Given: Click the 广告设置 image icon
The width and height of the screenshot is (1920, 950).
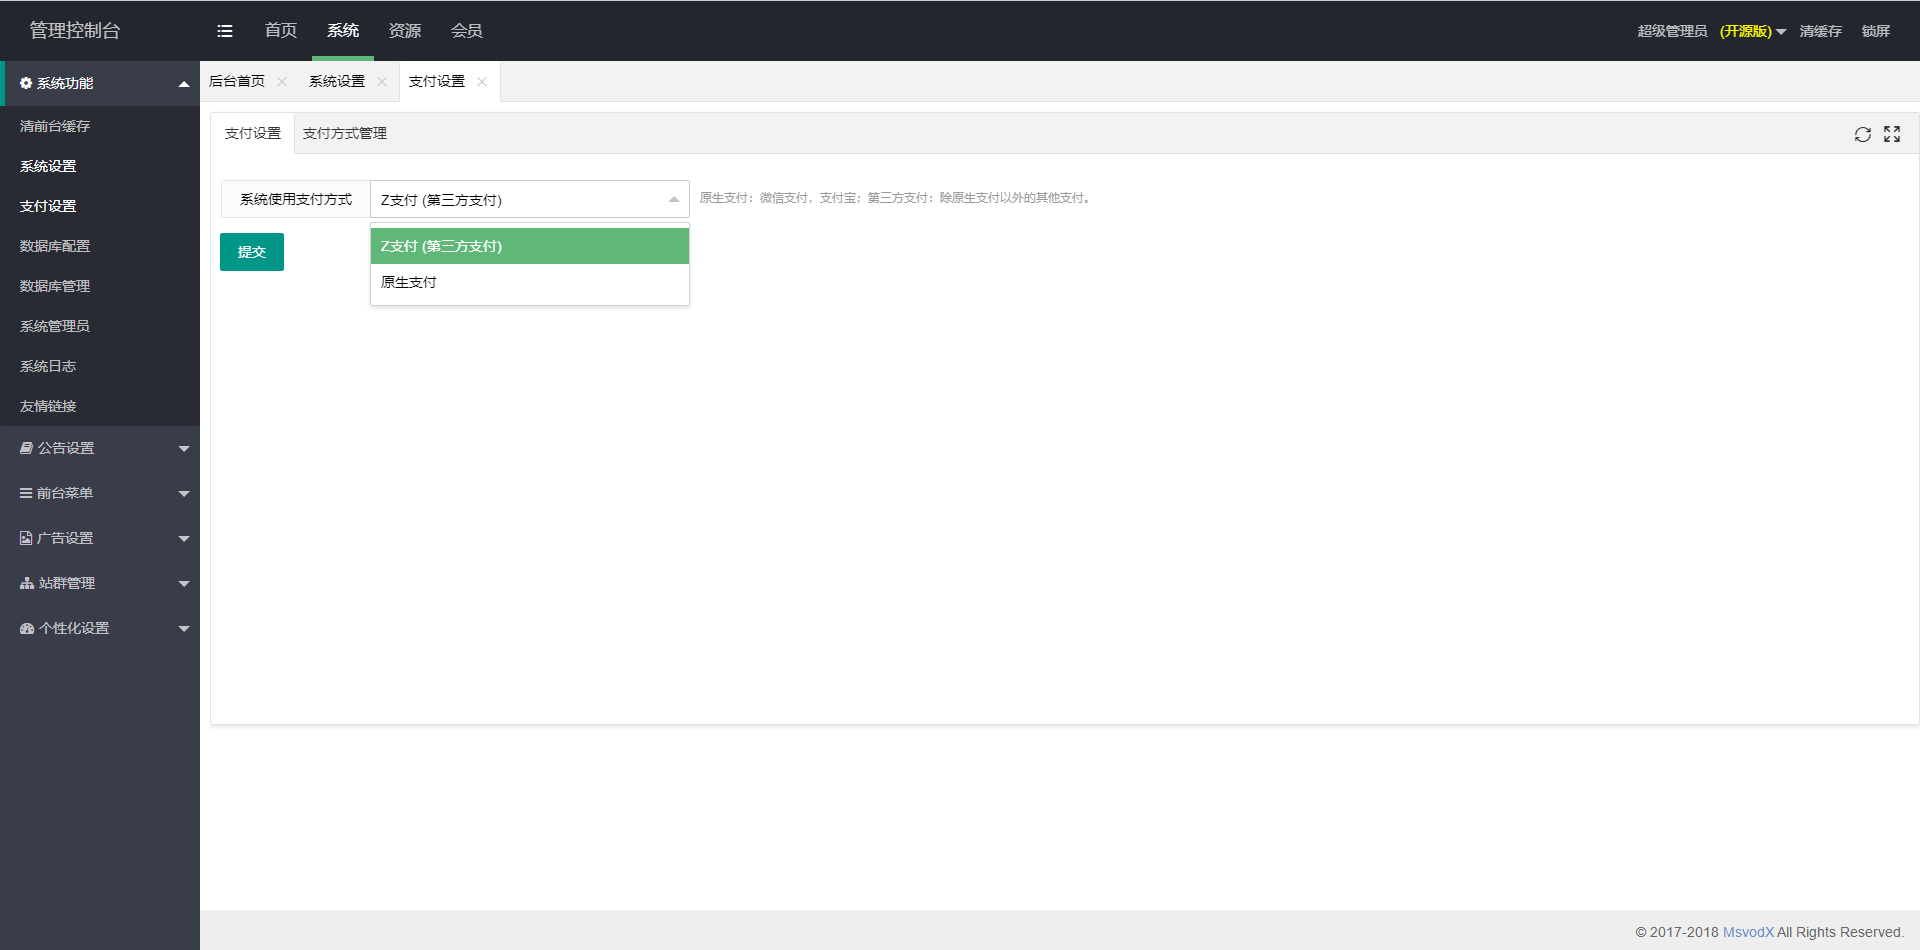Looking at the screenshot, I should pos(26,538).
